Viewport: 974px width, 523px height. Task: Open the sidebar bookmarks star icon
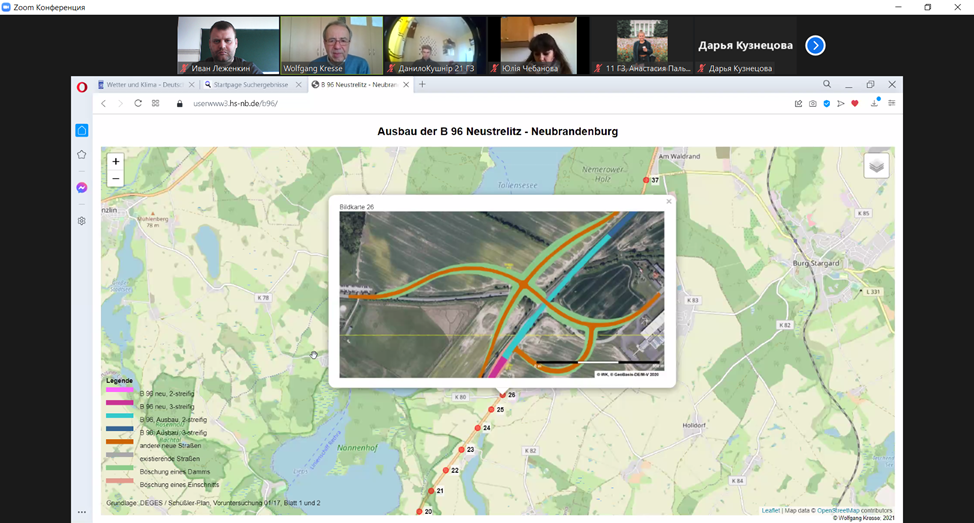pos(81,155)
